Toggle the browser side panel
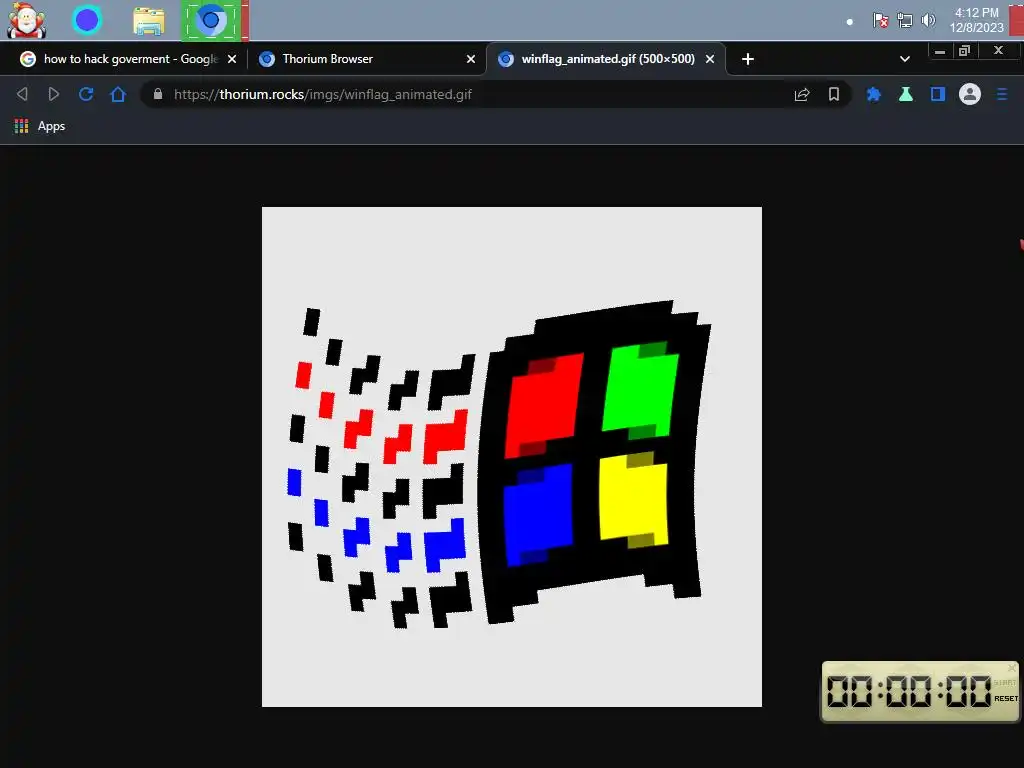This screenshot has width=1024, height=768. [938, 94]
